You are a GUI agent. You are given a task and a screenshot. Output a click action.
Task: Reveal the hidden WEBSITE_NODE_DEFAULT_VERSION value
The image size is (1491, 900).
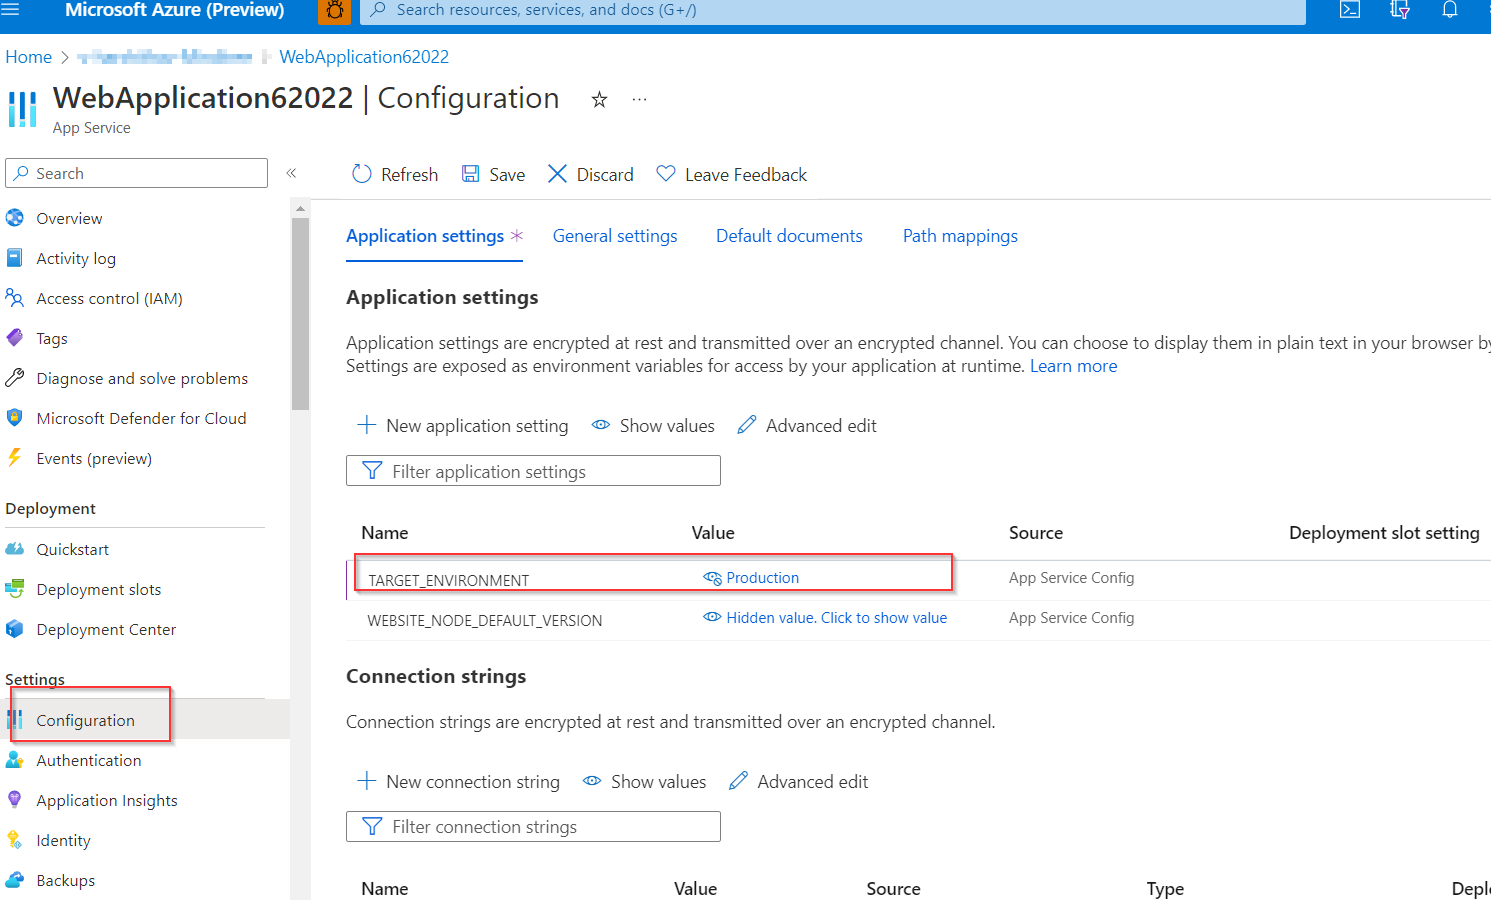click(x=825, y=618)
